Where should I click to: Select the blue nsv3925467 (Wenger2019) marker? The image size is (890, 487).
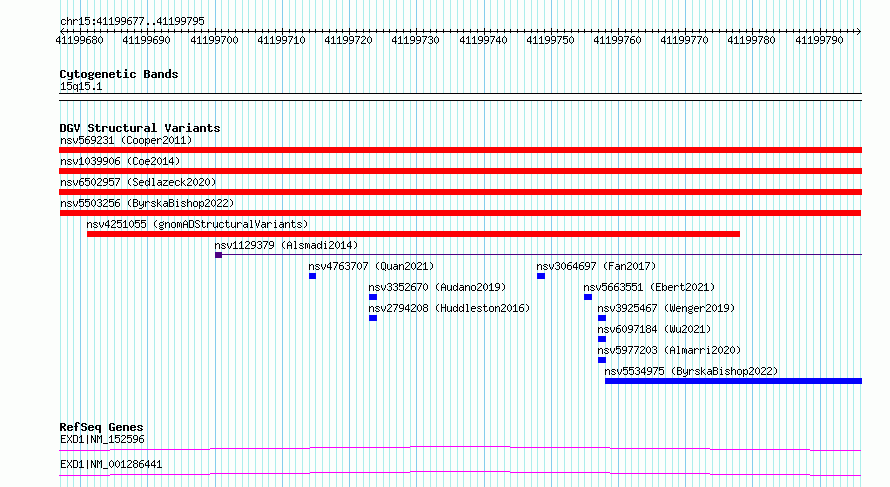(602, 318)
